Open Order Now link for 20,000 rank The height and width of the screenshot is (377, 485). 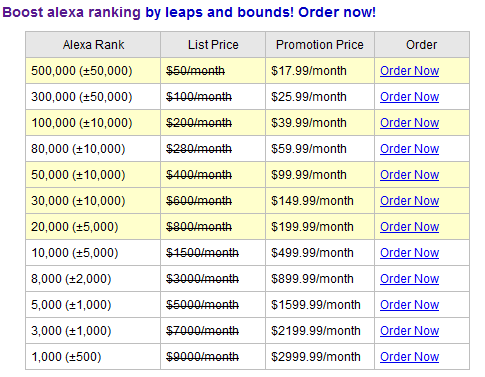(409, 227)
